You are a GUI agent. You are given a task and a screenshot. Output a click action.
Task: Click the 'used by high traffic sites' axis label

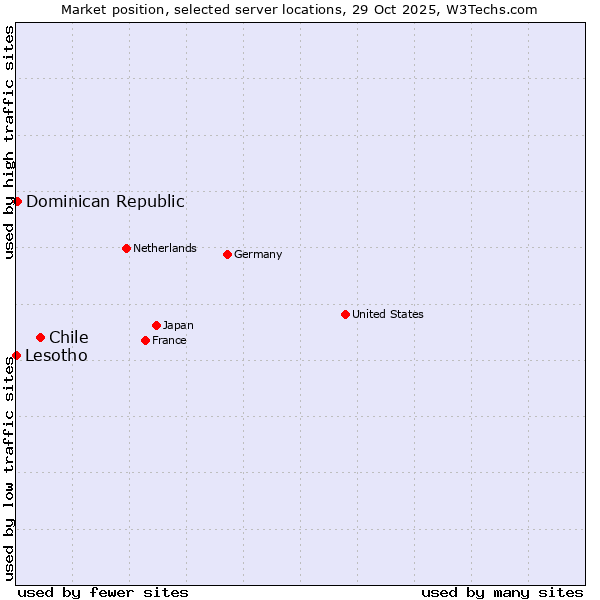tap(9, 142)
